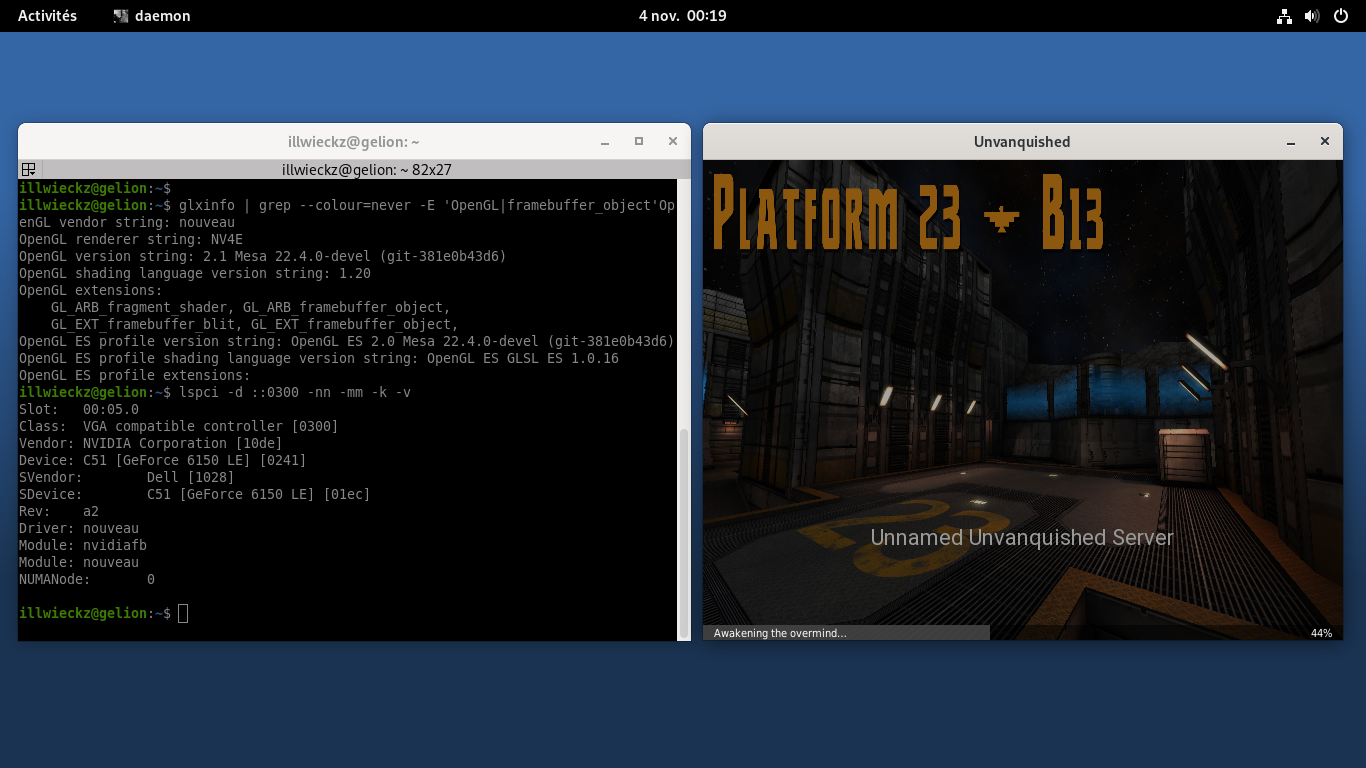Image resolution: width=1366 pixels, height=768 pixels.
Task: Click the 'OpenGL renderer string: NV4E' line
Action: [x=131, y=239]
